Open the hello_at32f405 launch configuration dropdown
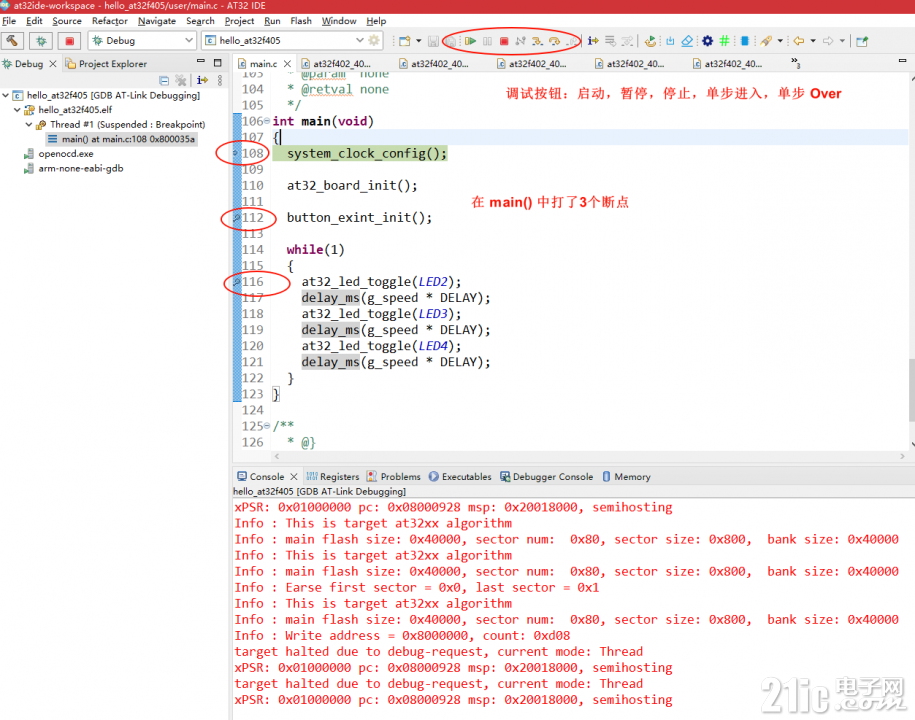Screen dimensions: 915x720 click(359, 40)
